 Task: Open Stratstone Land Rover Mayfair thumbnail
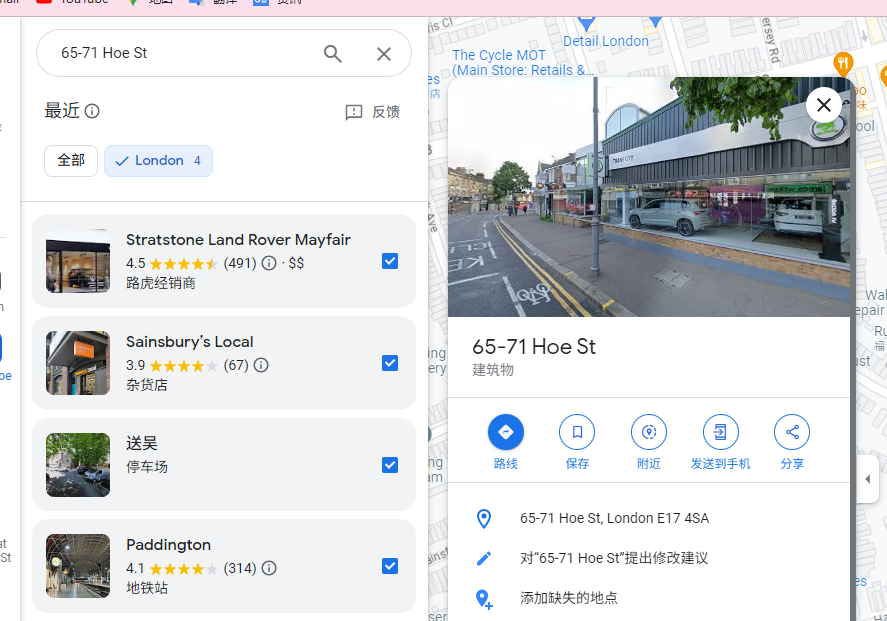point(78,261)
